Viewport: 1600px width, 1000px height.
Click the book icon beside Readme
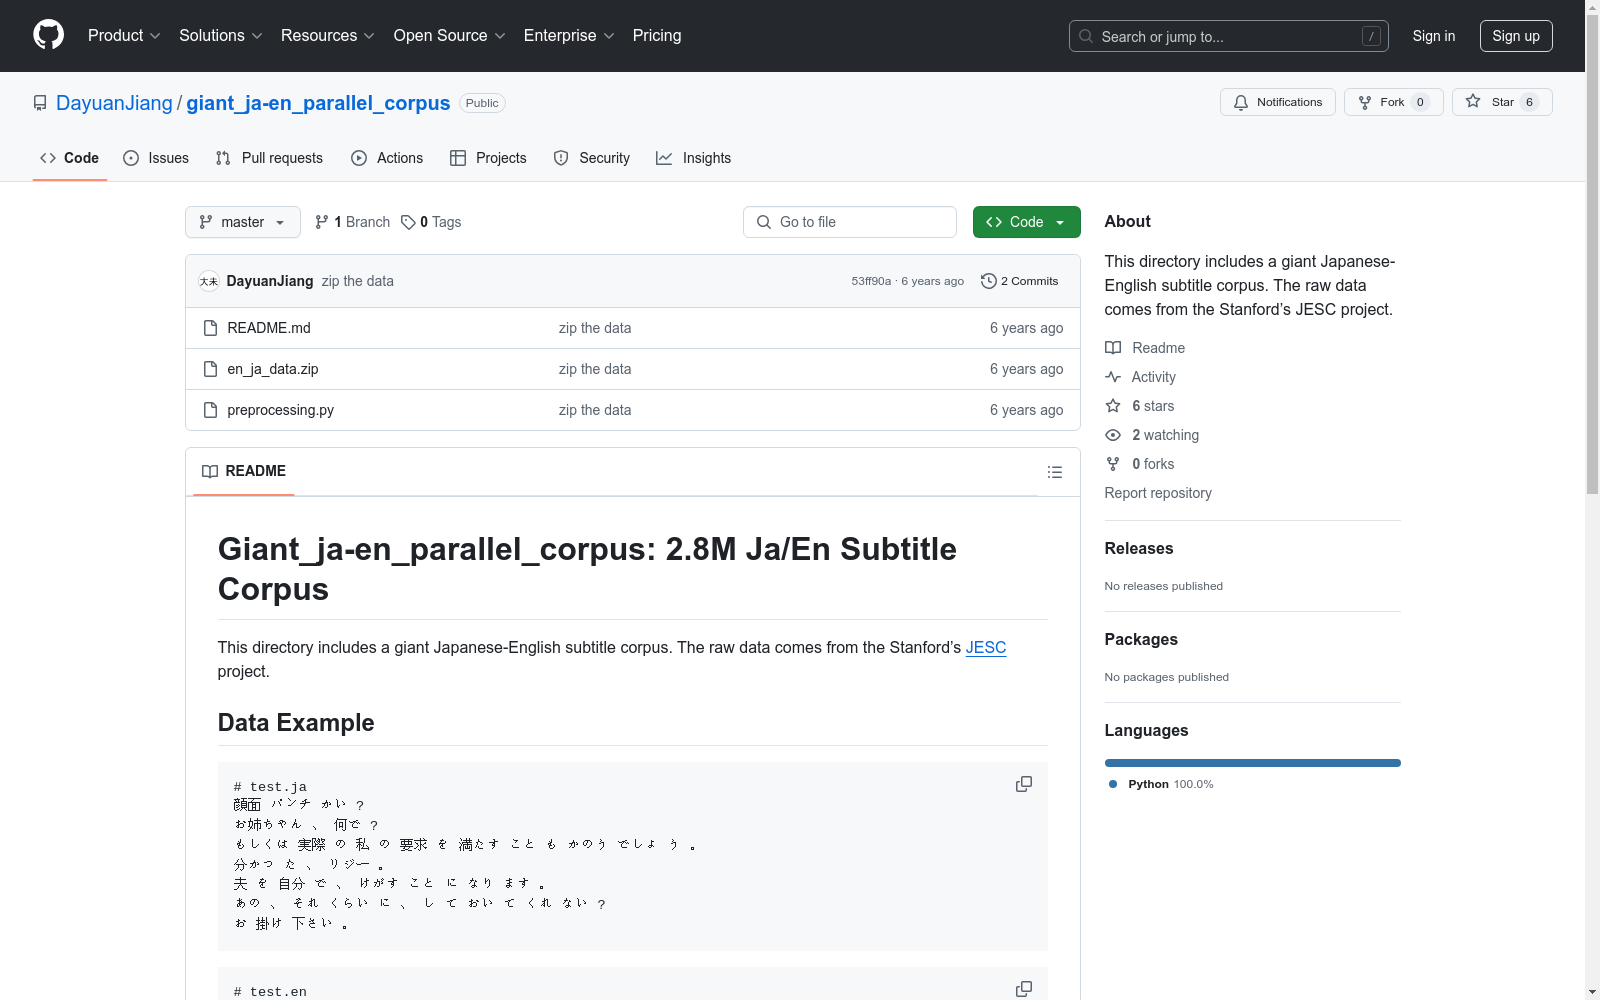(1113, 348)
